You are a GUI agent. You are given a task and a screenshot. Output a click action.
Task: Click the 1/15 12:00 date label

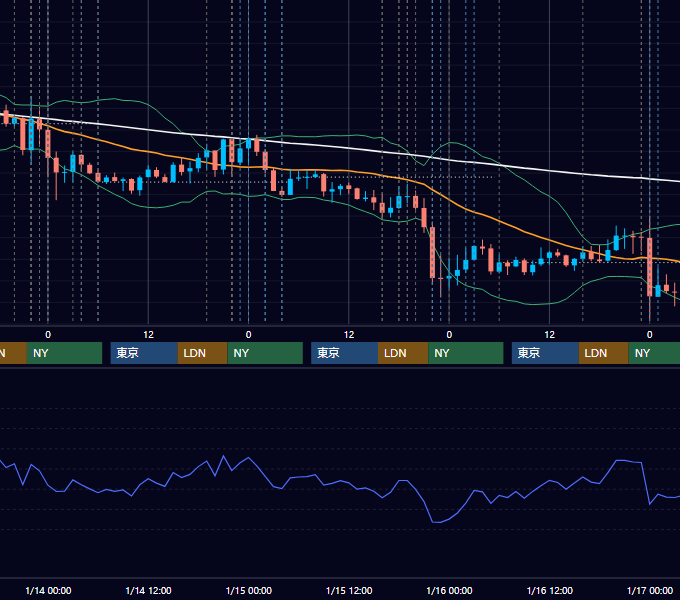tap(349, 590)
